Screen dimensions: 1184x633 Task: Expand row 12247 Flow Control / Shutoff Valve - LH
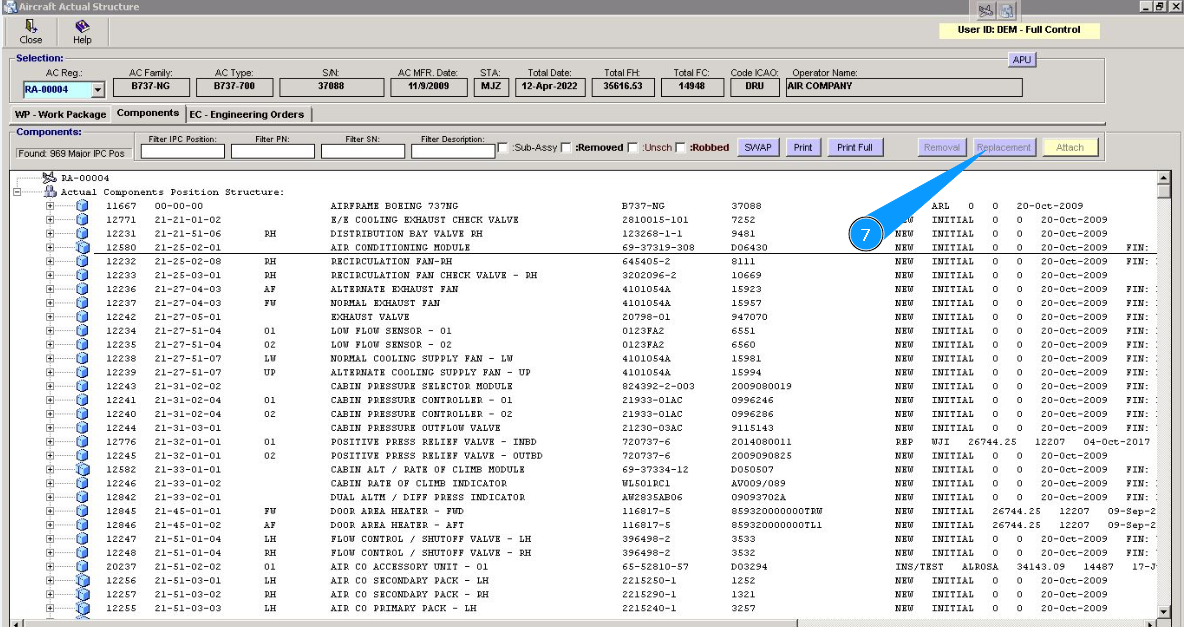(x=50, y=539)
